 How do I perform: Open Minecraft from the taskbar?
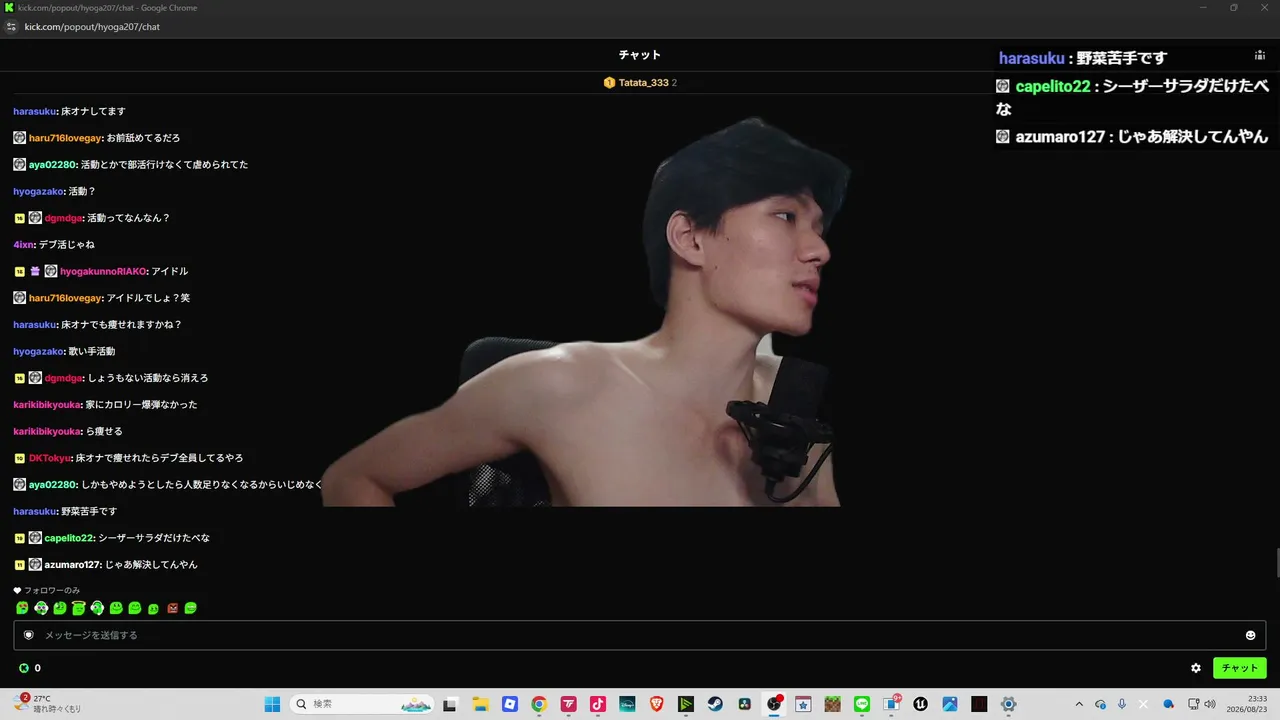[832, 704]
